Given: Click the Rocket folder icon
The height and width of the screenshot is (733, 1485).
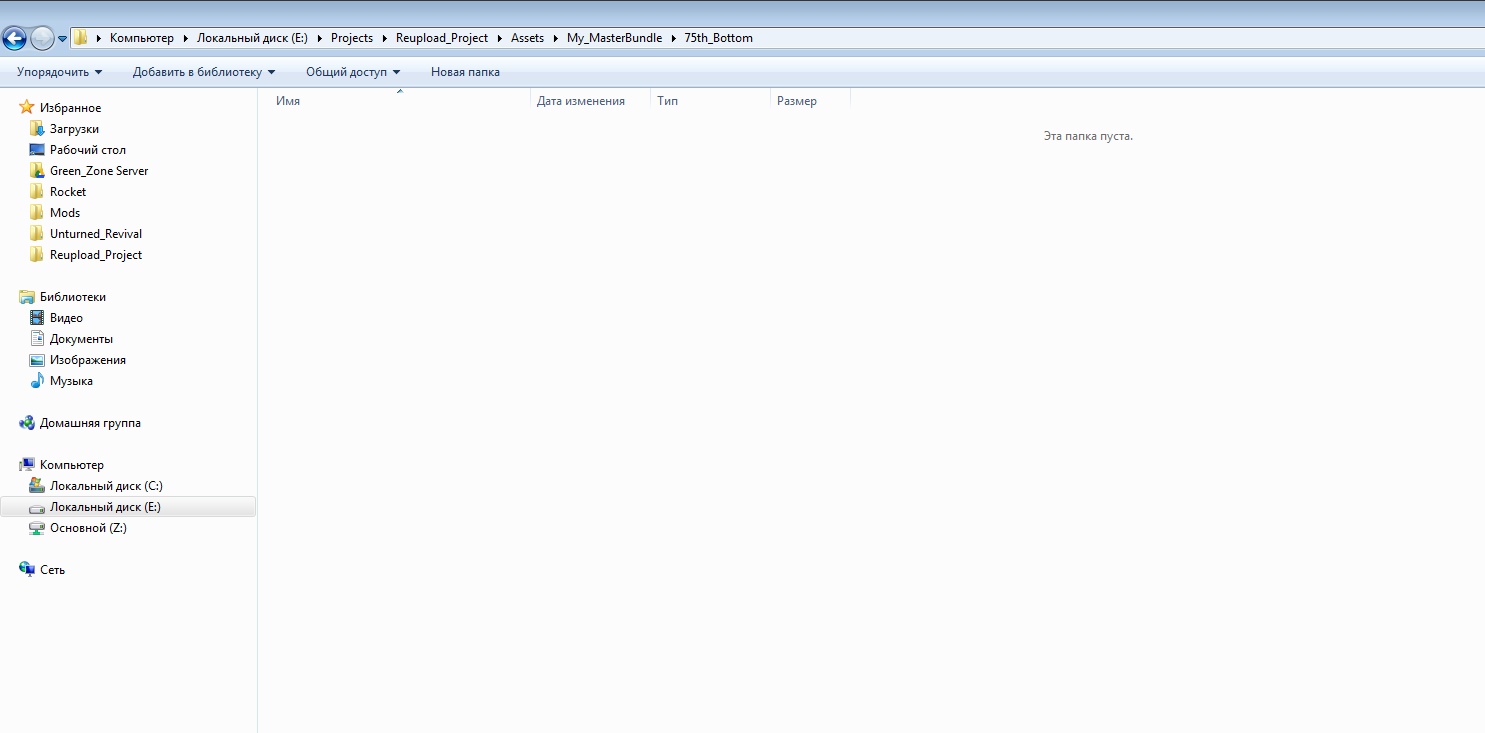Looking at the screenshot, I should click(x=37, y=192).
